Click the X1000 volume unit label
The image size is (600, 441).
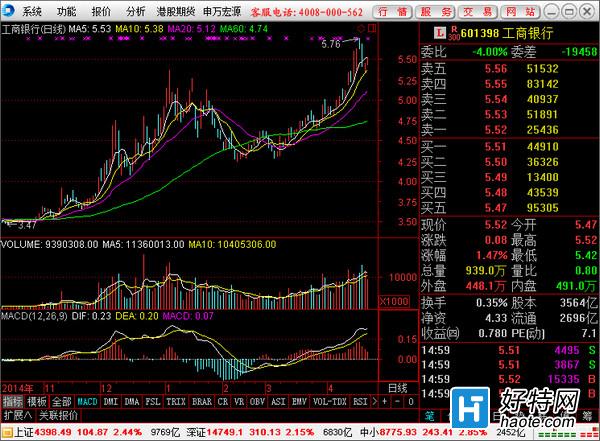[x=394, y=301]
